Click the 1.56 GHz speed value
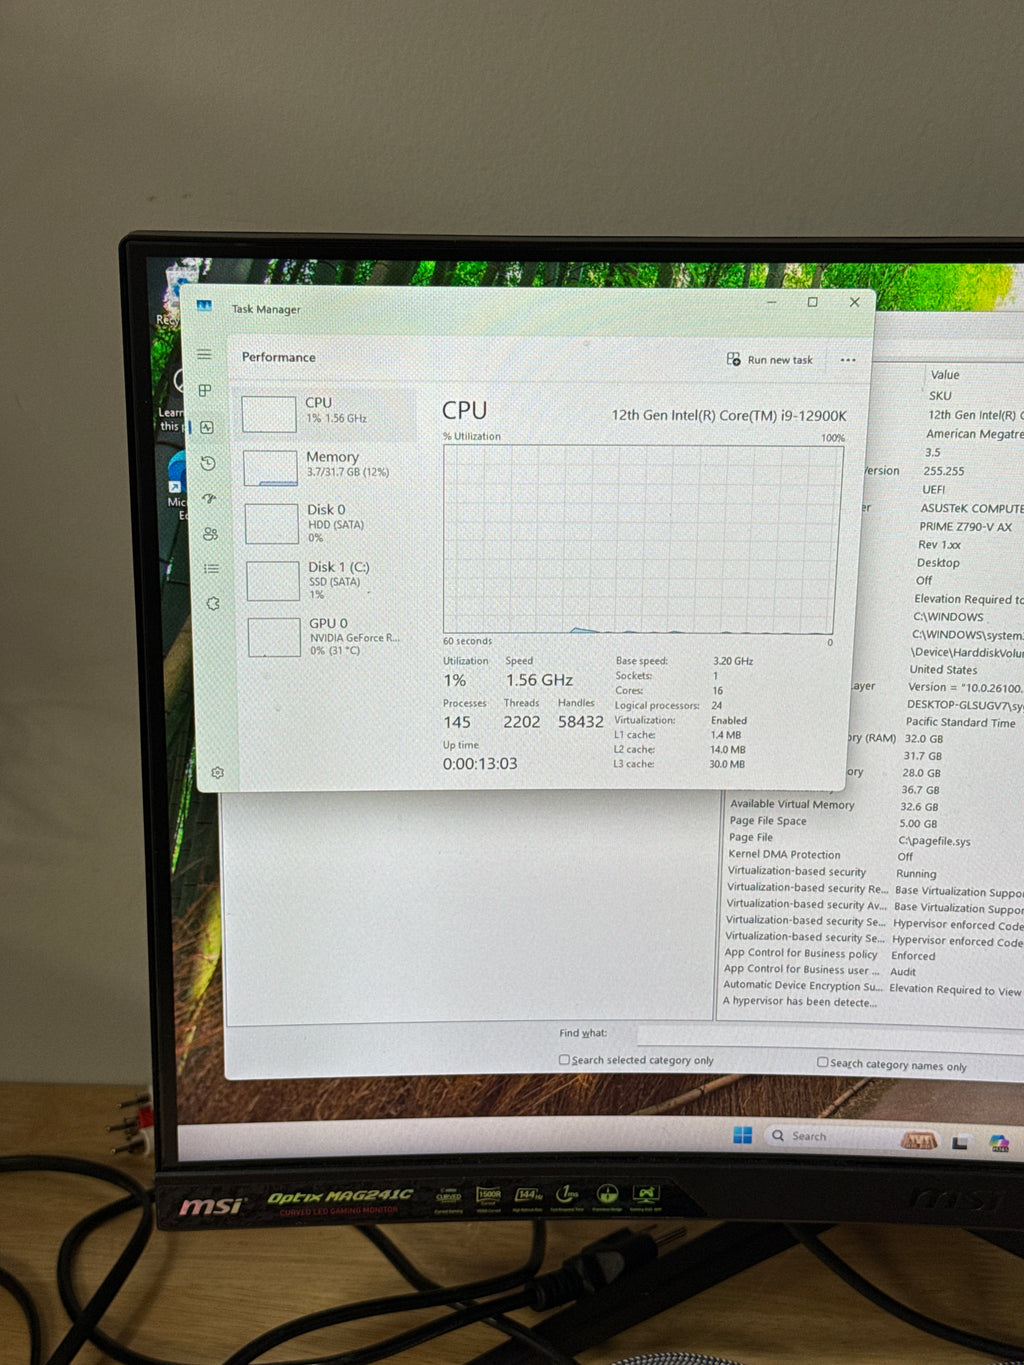Screen dimensions: 1024x1365 pos(539,680)
